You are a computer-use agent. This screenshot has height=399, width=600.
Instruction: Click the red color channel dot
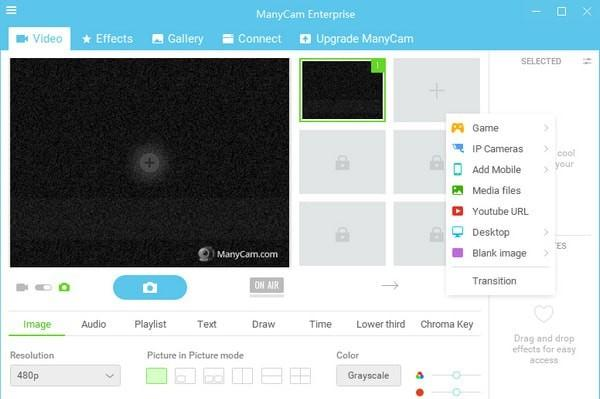tap(420, 392)
